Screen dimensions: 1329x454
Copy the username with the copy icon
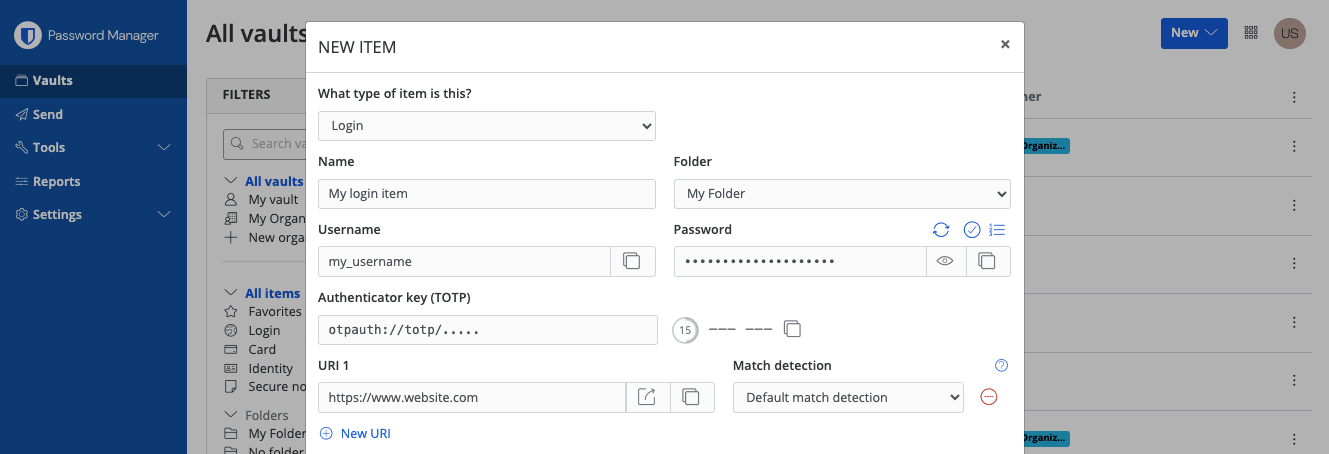click(x=632, y=261)
